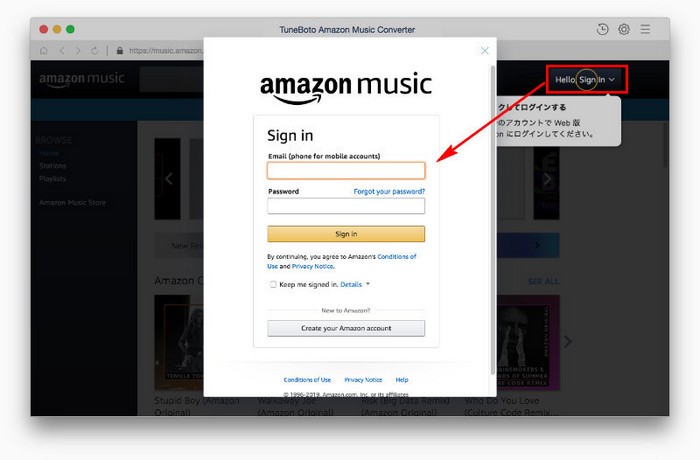
Task: Open the hamburger menu icon
Action: [x=645, y=29]
